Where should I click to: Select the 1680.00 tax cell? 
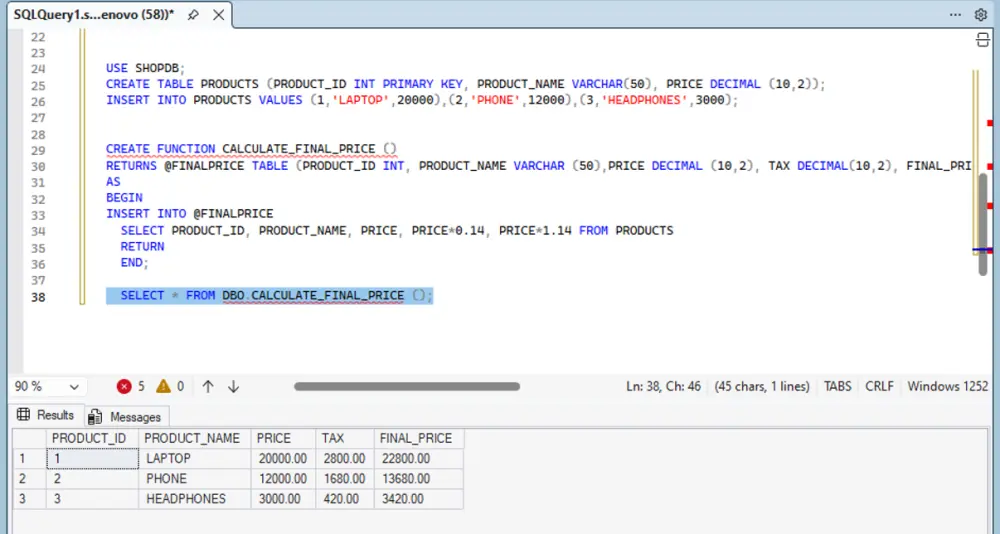[344, 478]
